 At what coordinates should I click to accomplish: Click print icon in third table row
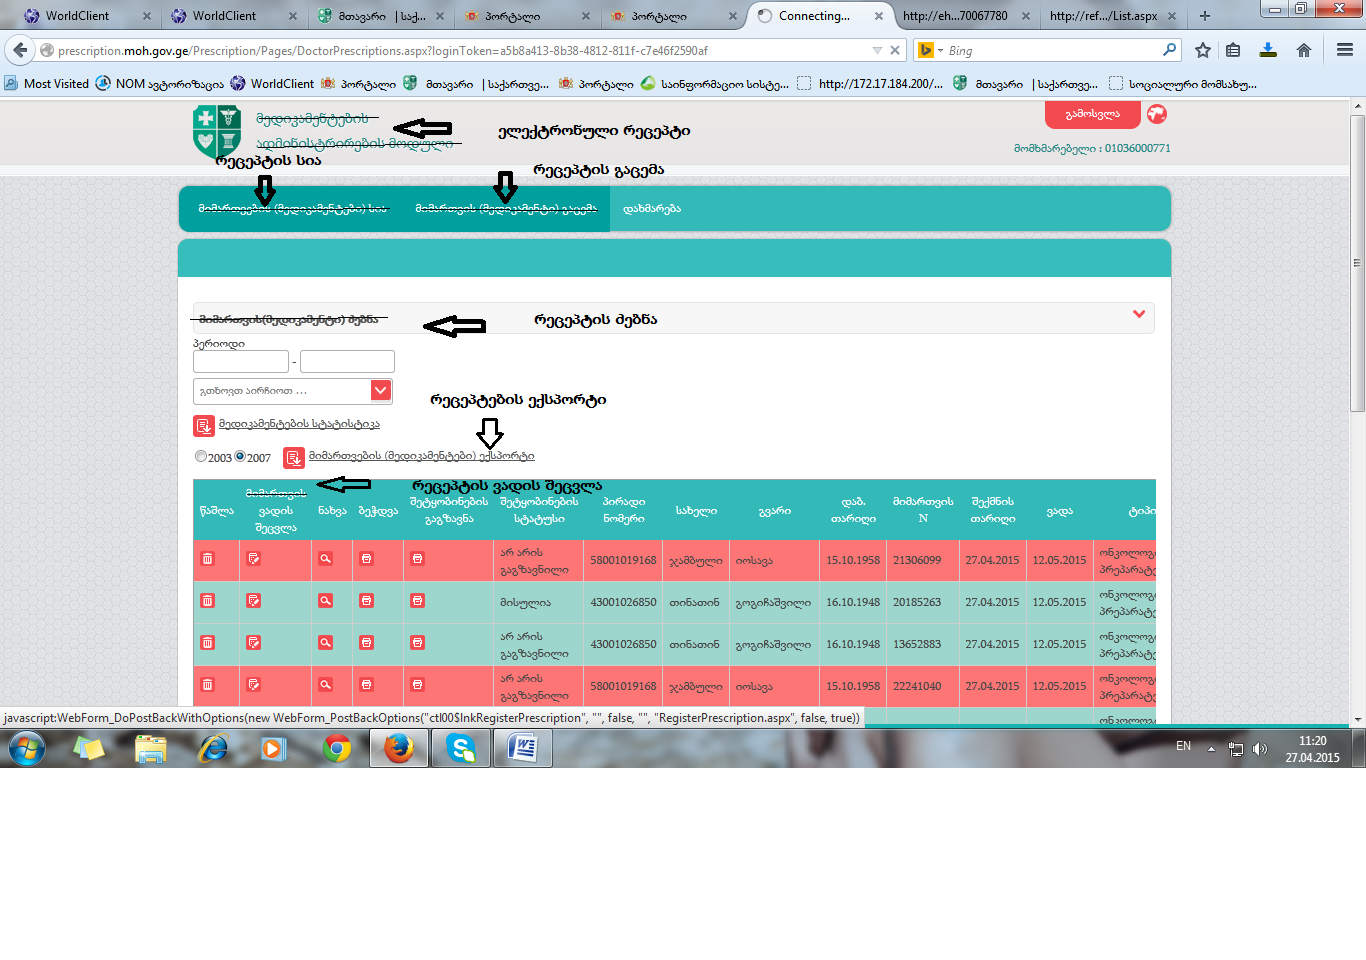(x=366, y=643)
